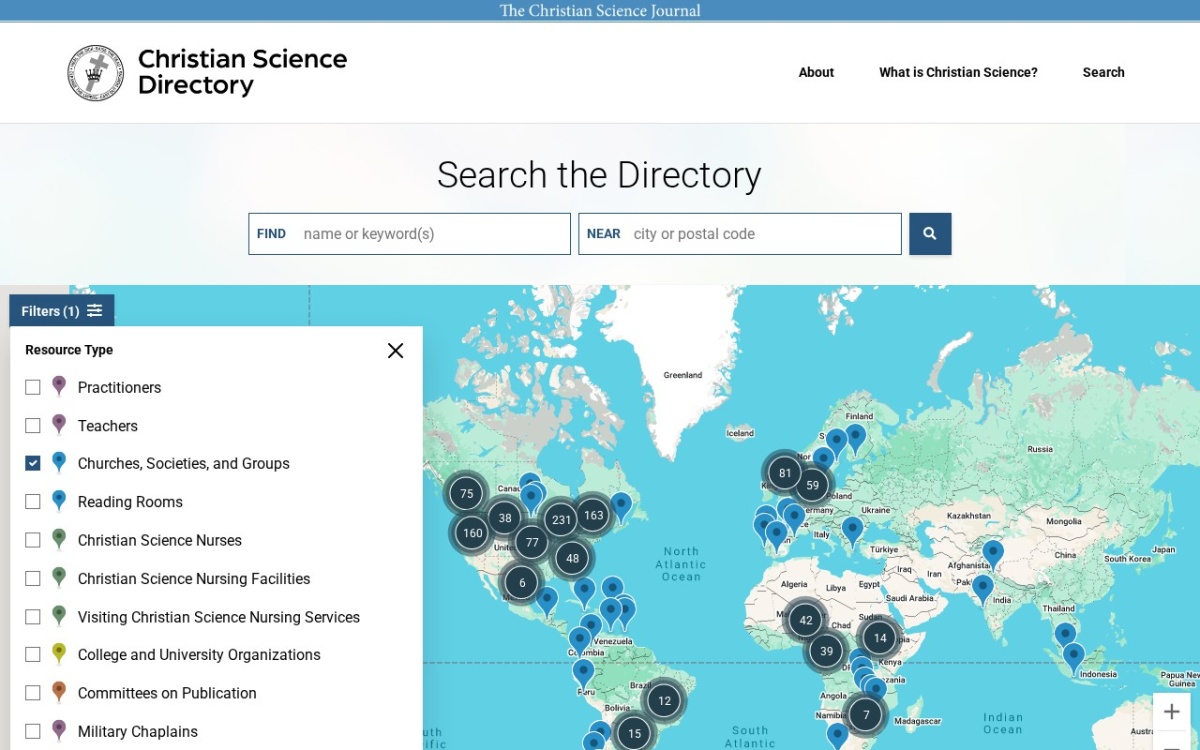Click the Filters (1) button
1200x750 pixels.
coord(62,311)
